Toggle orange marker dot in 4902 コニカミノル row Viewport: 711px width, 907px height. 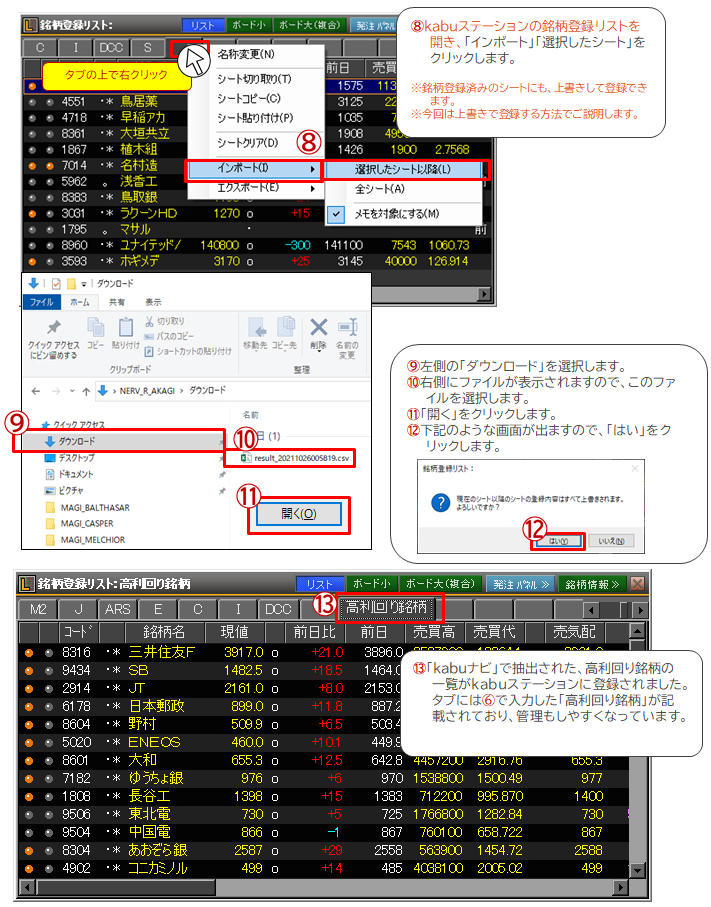tap(28, 869)
